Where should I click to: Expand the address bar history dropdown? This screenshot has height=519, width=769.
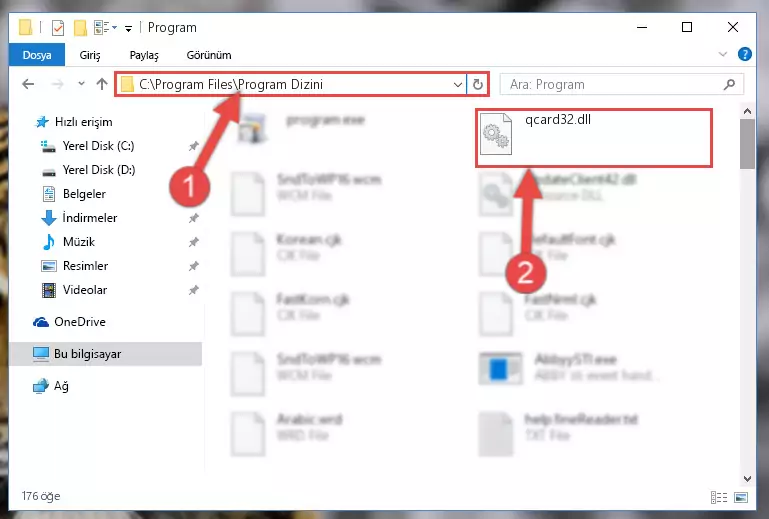(458, 84)
